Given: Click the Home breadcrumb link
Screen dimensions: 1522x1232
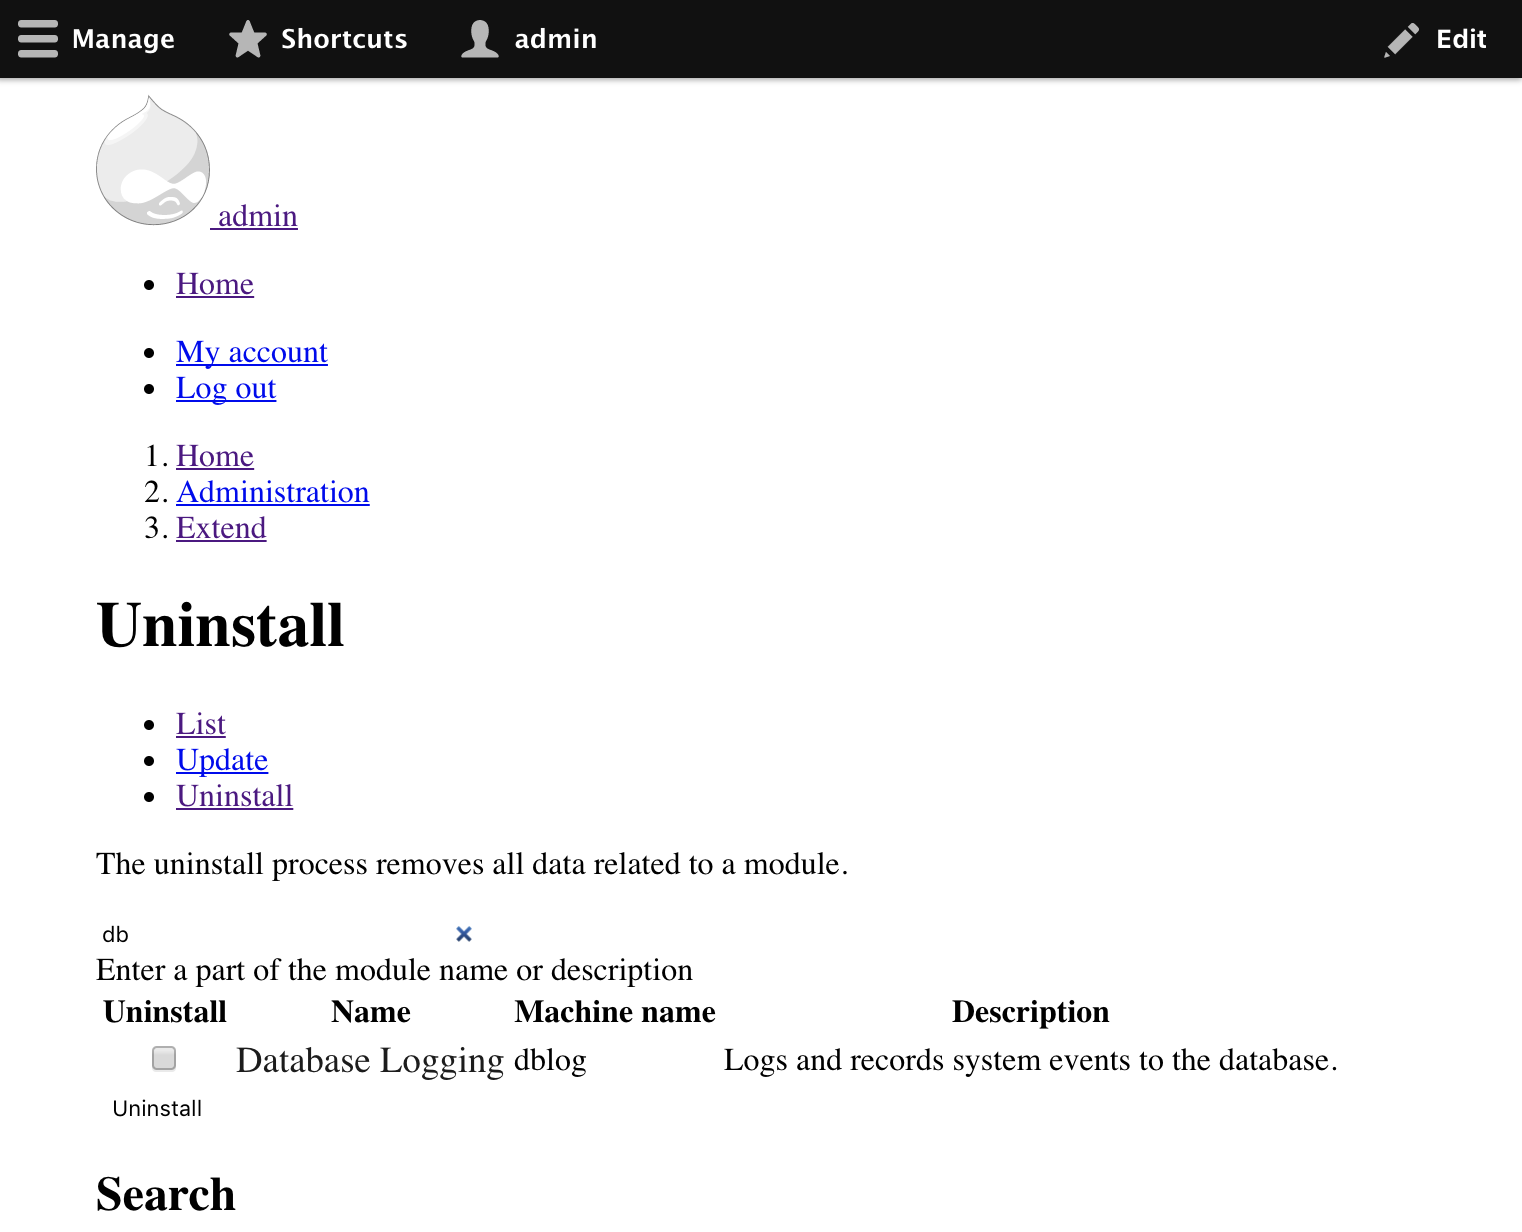Looking at the screenshot, I should tap(215, 456).
